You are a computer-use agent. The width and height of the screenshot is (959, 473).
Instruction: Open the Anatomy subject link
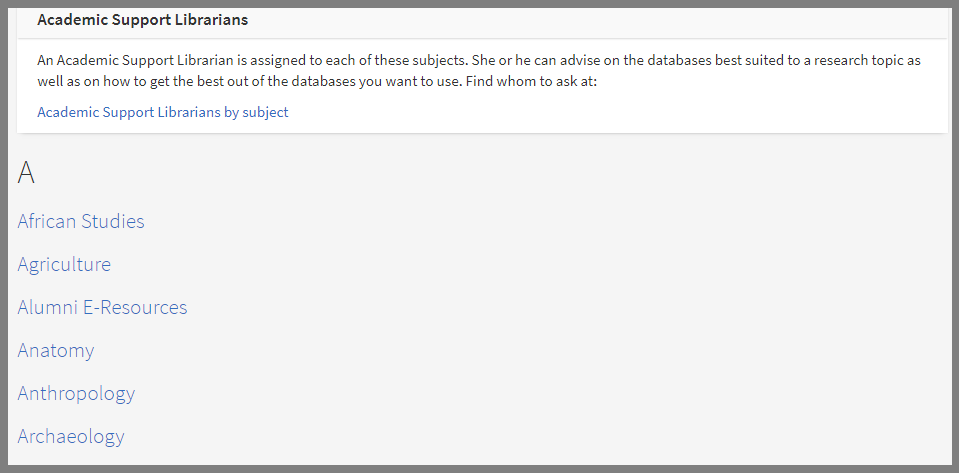(56, 350)
